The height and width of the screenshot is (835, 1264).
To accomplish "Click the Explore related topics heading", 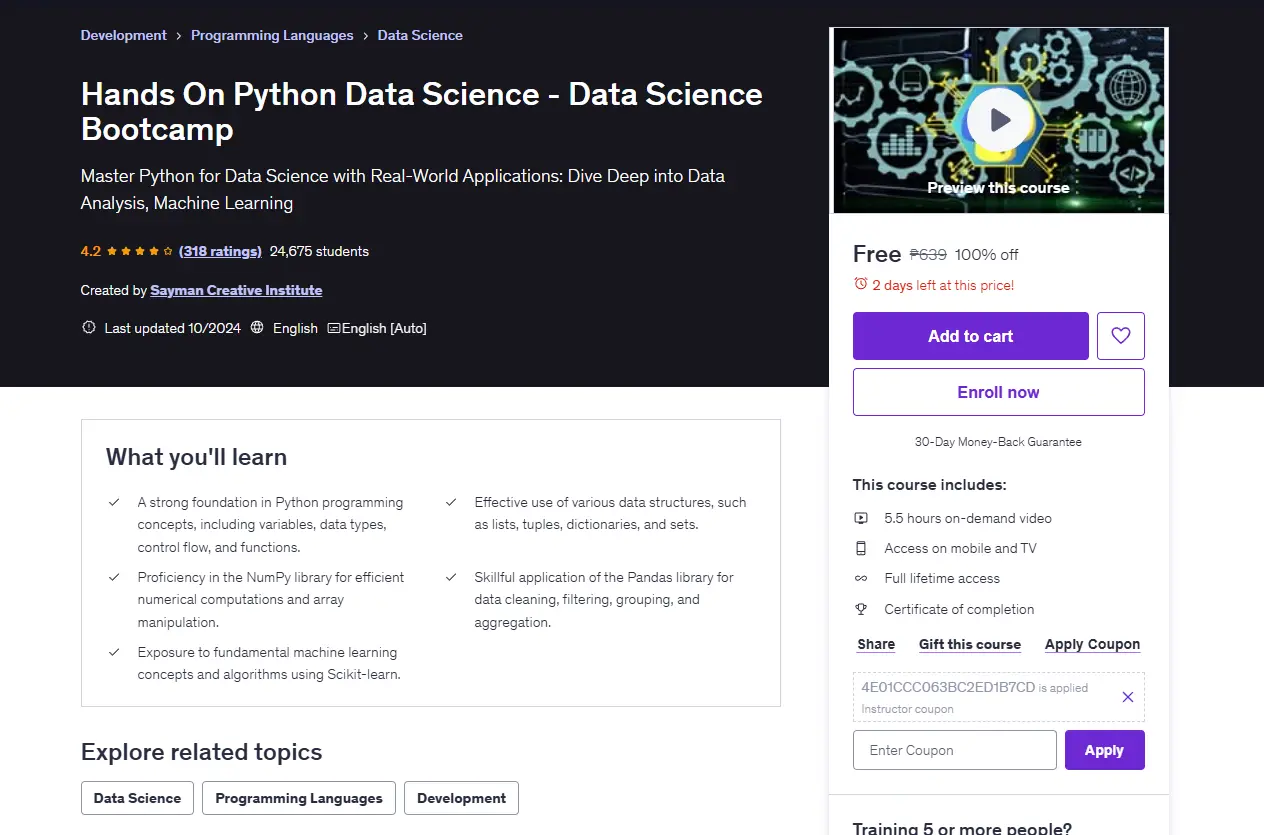I will [202, 752].
